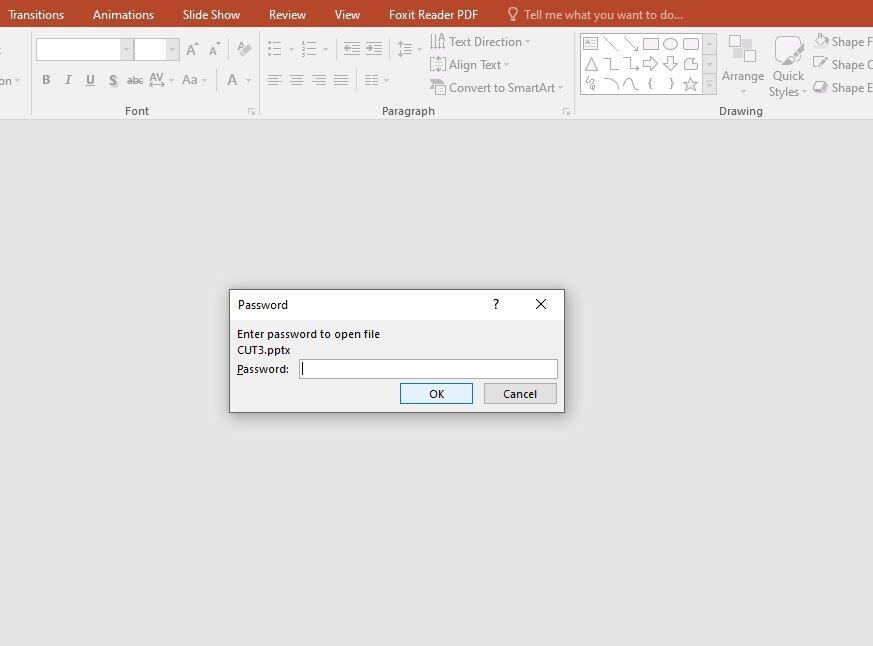Viewport: 873px width, 646px height.
Task: Toggle bold formatting
Action: (46, 80)
